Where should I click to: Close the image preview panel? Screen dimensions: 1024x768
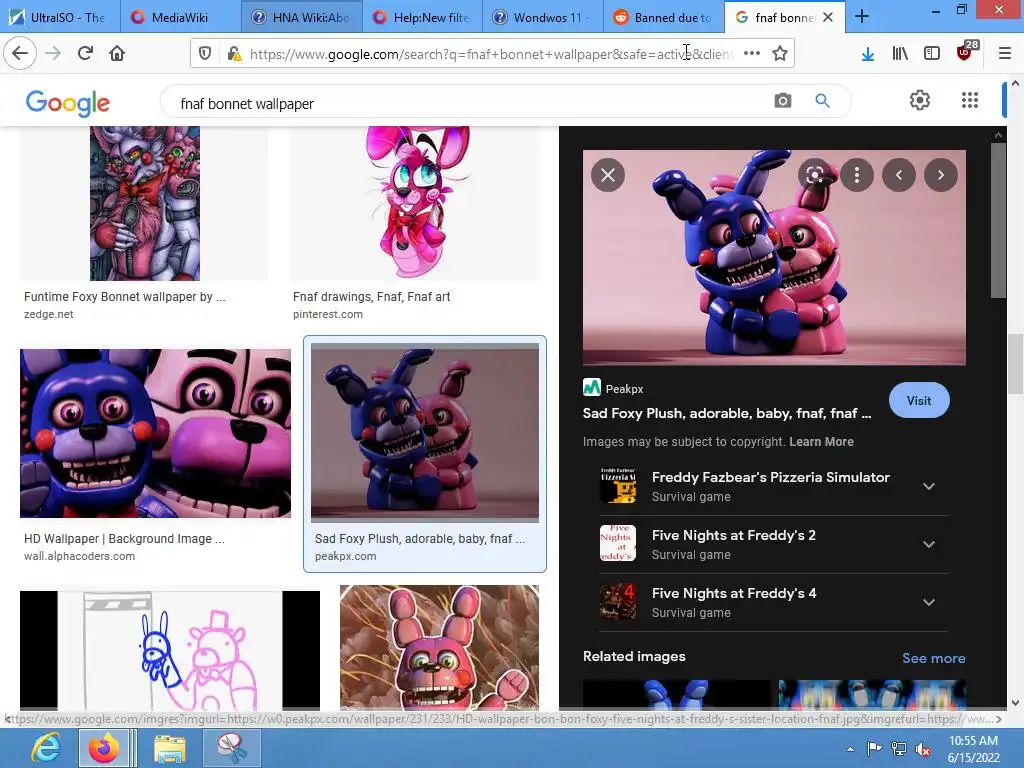coord(608,175)
